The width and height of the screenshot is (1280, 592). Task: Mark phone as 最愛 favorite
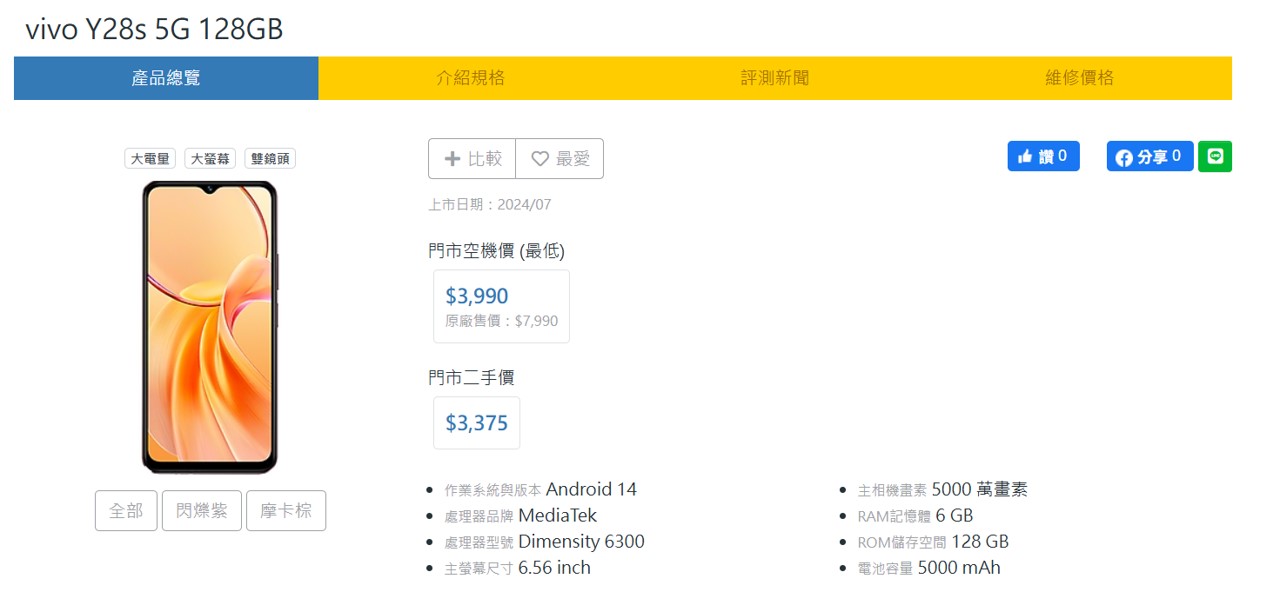560,158
